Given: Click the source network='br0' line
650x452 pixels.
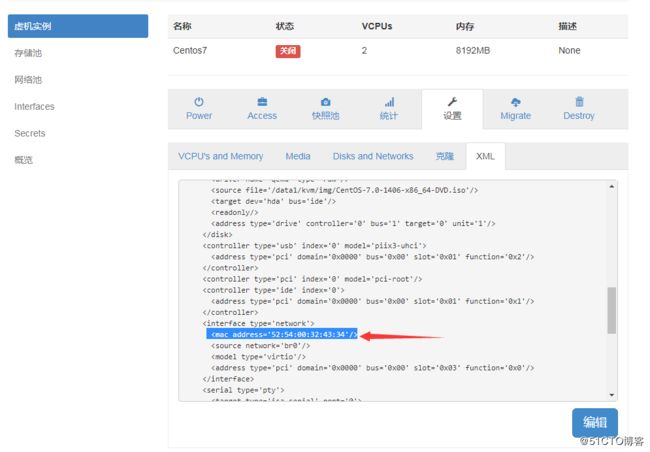Looking at the screenshot, I should 260,345.
